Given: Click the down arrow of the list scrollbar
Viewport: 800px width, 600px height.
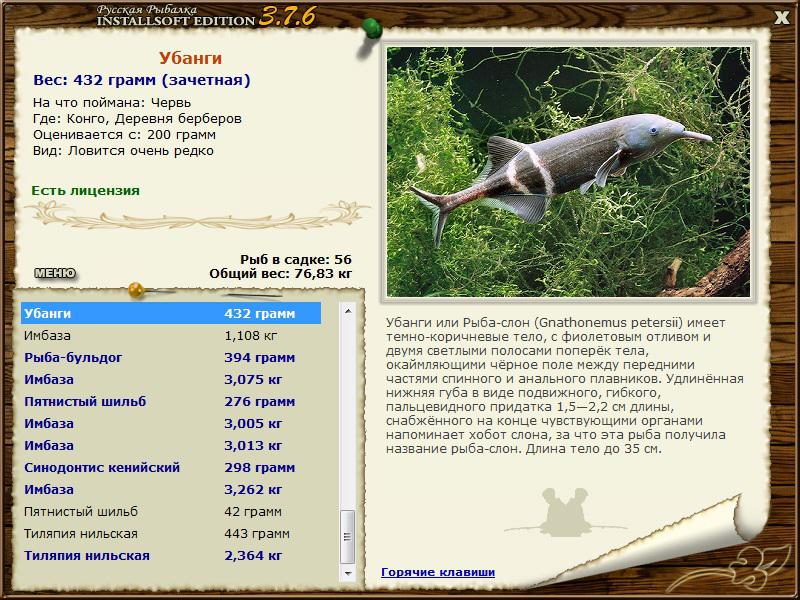Looking at the screenshot, I should click(348, 573).
